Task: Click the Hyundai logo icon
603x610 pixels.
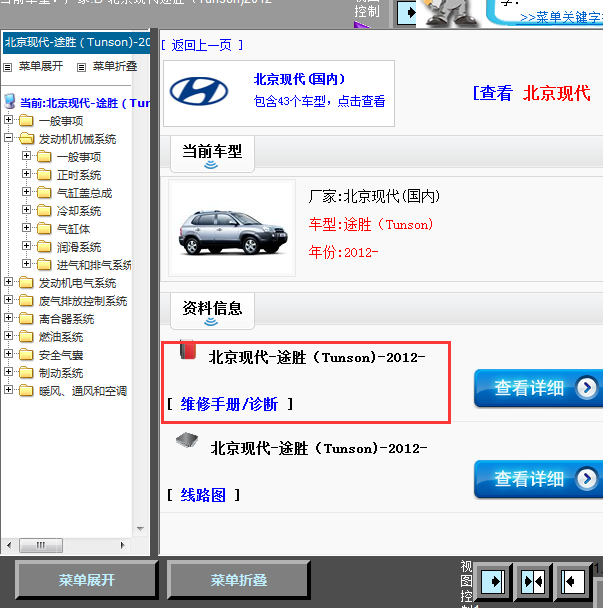Action: click(x=199, y=91)
